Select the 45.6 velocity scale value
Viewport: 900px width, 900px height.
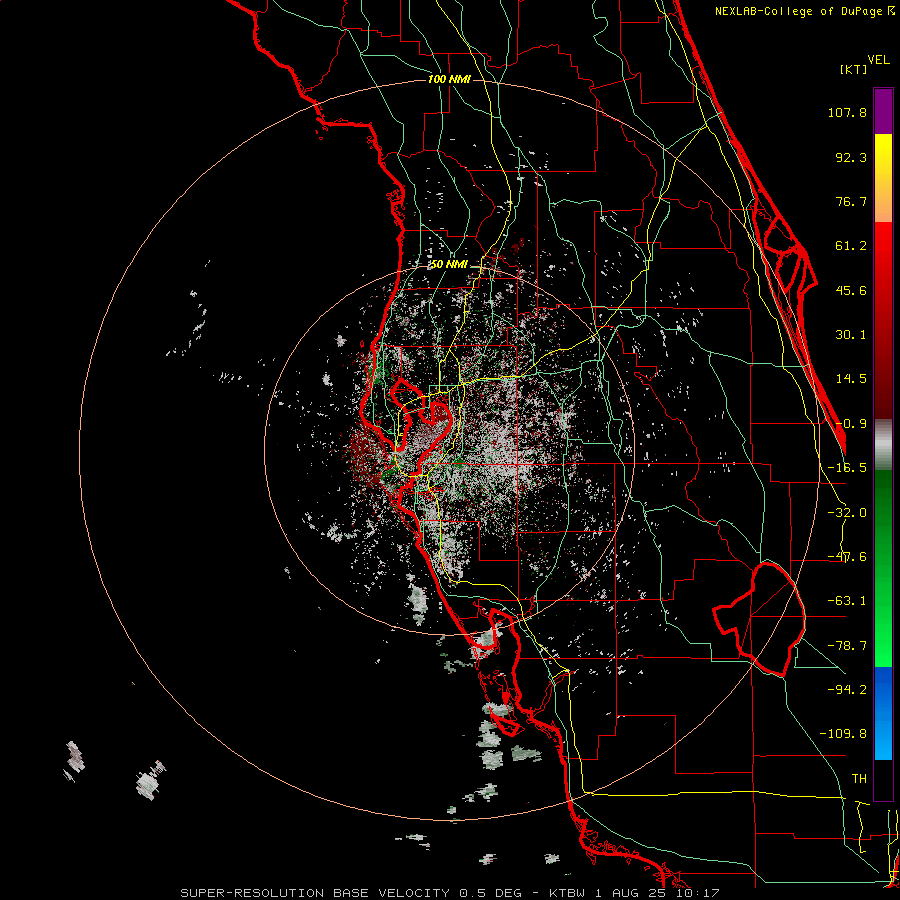(x=851, y=290)
